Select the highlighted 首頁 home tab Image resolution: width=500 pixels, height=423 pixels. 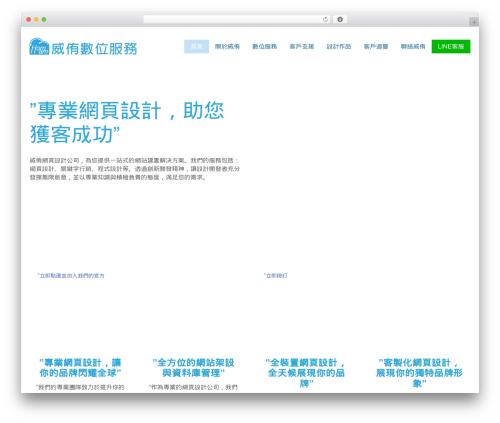(x=196, y=46)
